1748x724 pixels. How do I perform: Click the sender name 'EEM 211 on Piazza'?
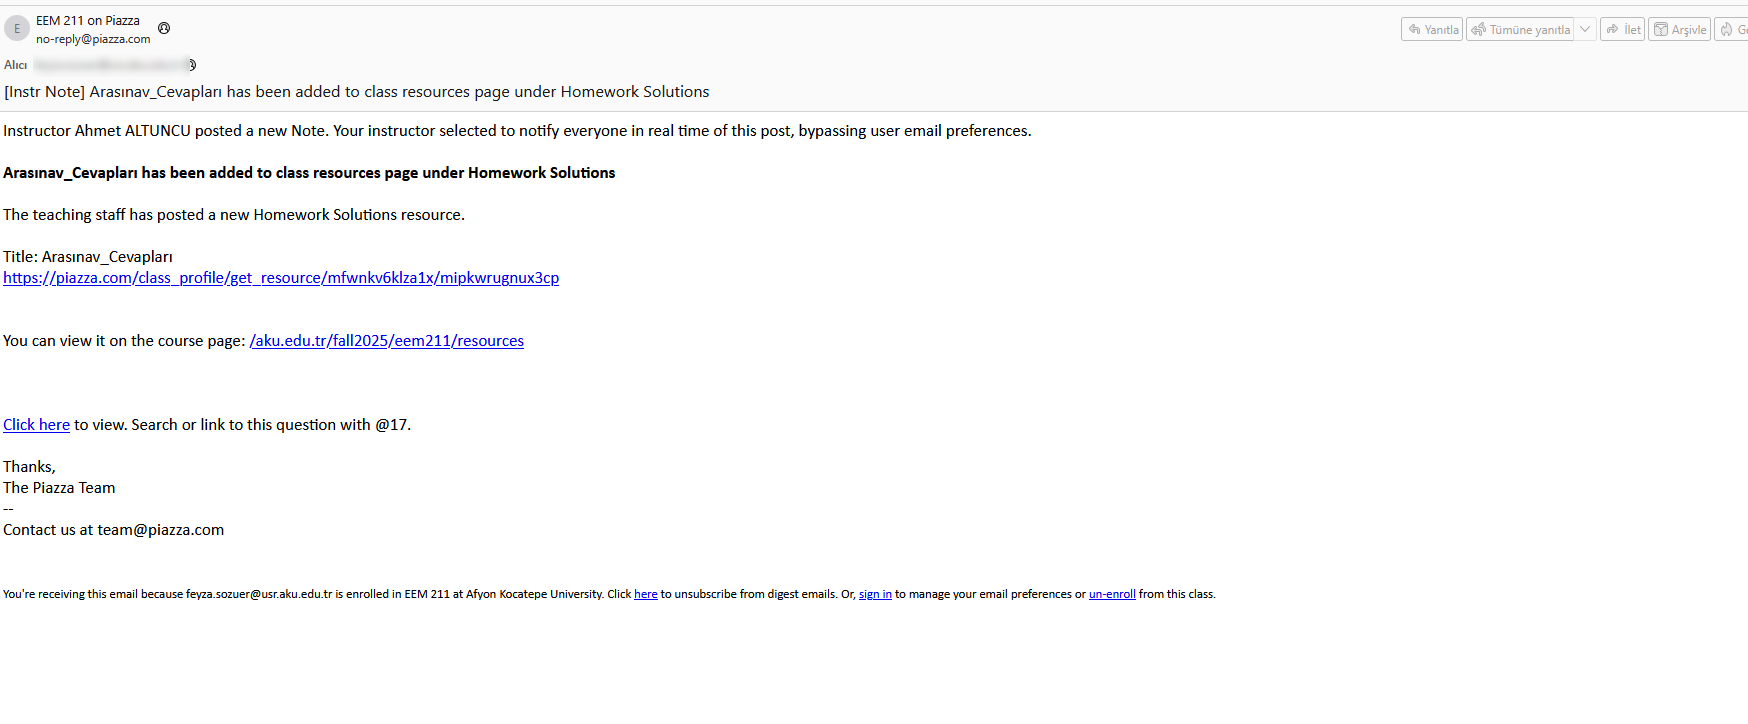click(88, 21)
